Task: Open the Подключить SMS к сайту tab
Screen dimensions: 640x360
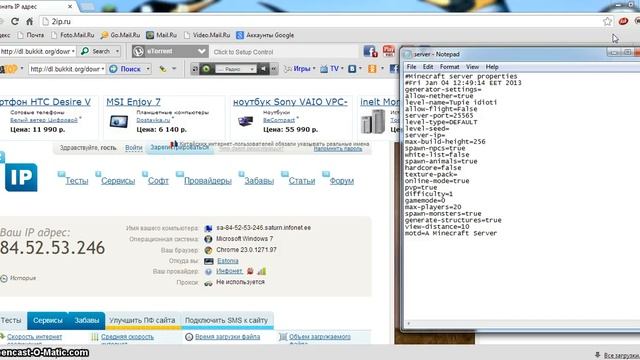Action: (x=227, y=320)
